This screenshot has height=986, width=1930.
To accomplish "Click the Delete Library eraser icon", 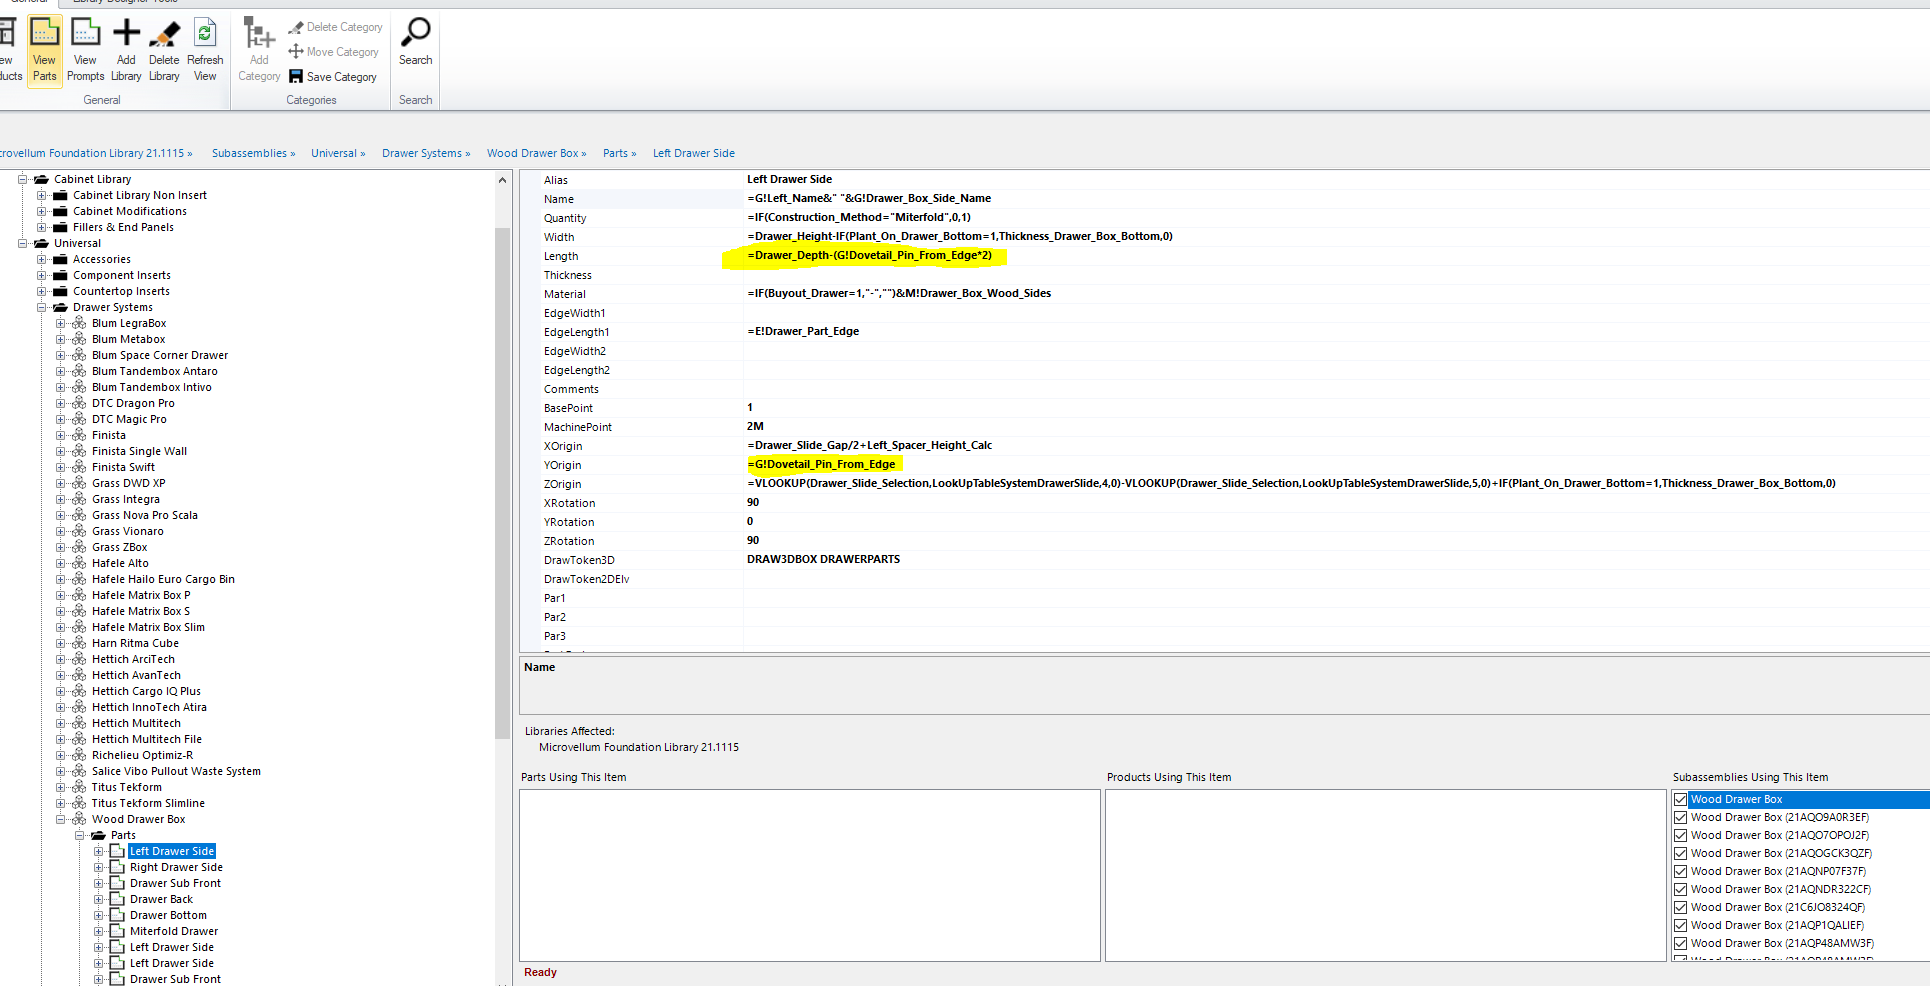I will (x=164, y=34).
